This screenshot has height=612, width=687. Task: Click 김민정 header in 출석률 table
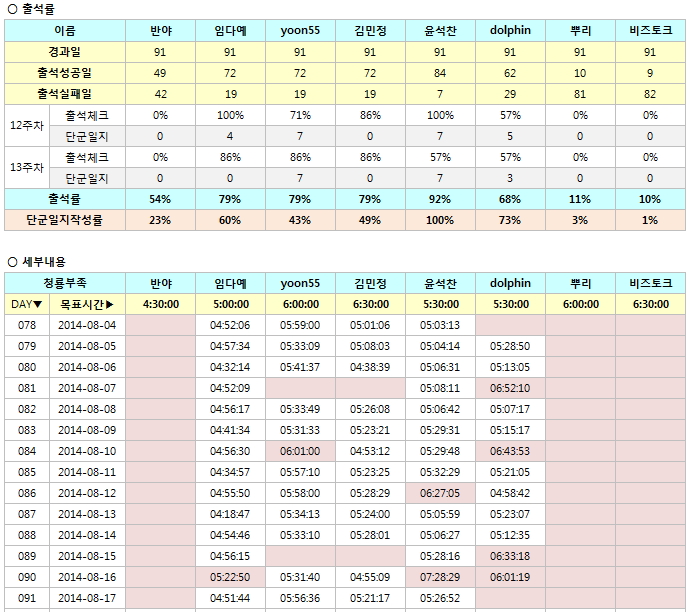click(370, 30)
